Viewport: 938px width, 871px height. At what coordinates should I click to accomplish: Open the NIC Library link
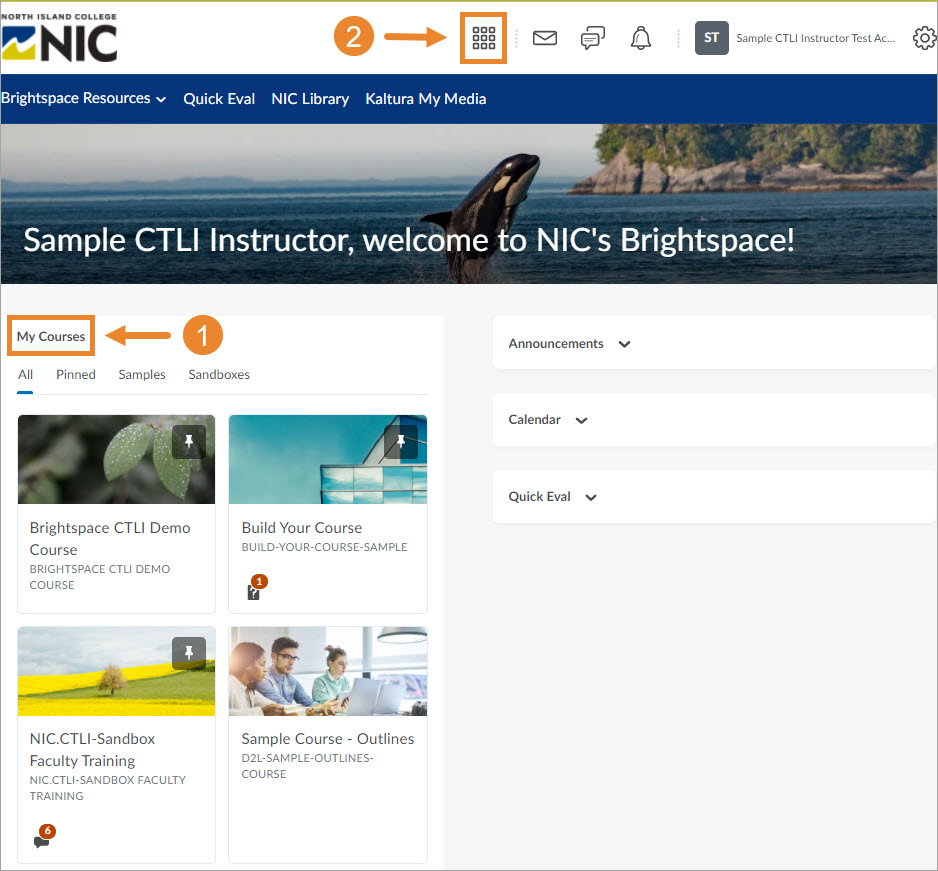[x=310, y=99]
